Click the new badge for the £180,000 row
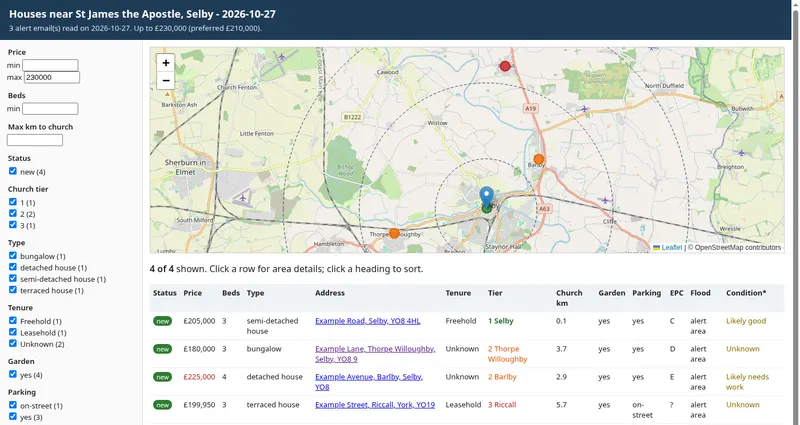800x425 pixels. (x=163, y=349)
